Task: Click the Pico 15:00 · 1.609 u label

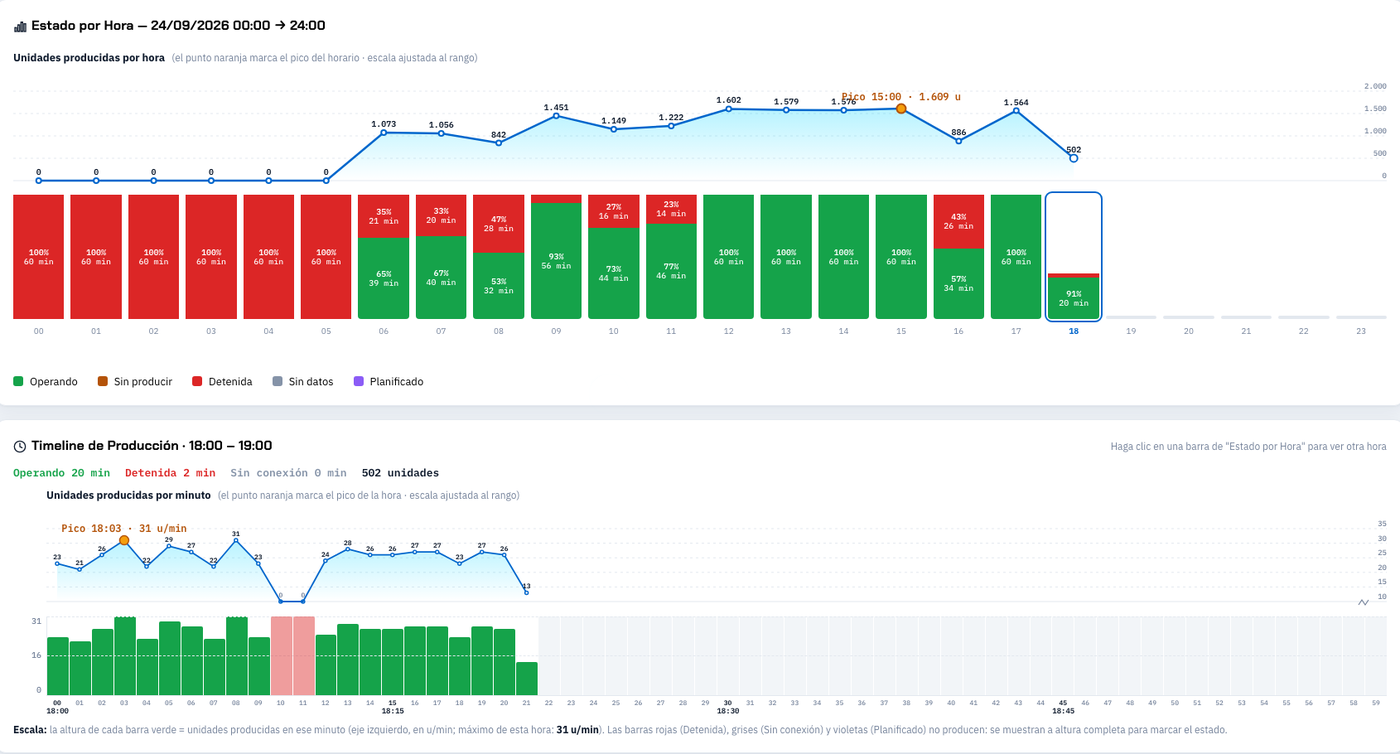Action: [x=901, y=97]
